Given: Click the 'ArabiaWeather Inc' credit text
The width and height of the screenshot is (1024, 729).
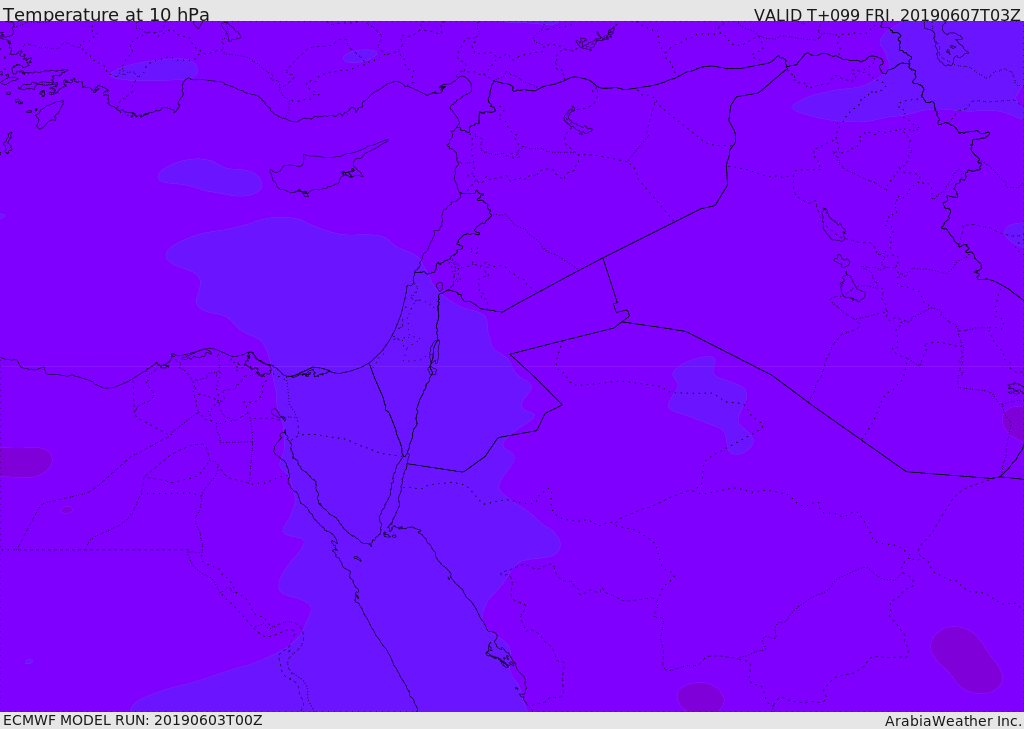Looking at the screenshot, I should 952,721.
